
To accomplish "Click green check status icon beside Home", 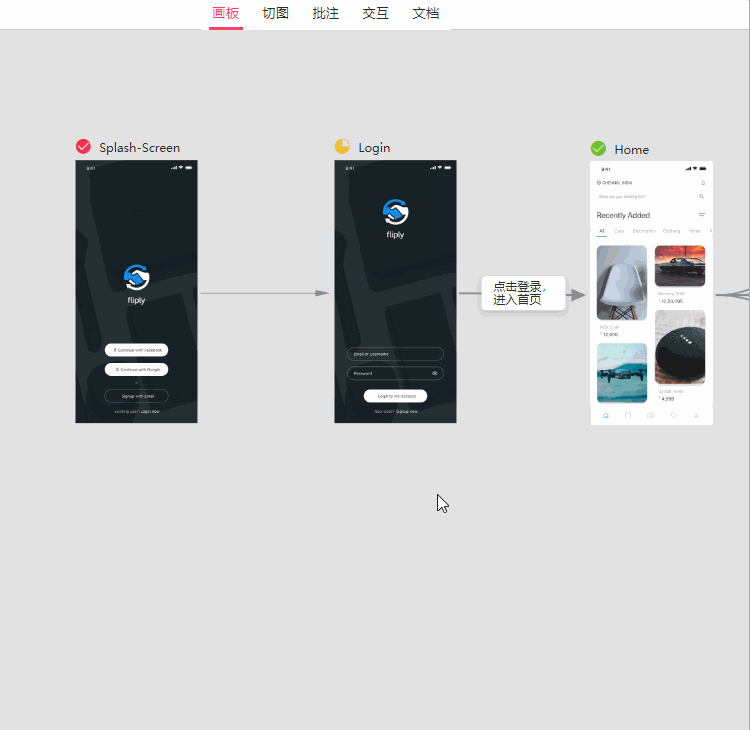I will pos(598,148).
